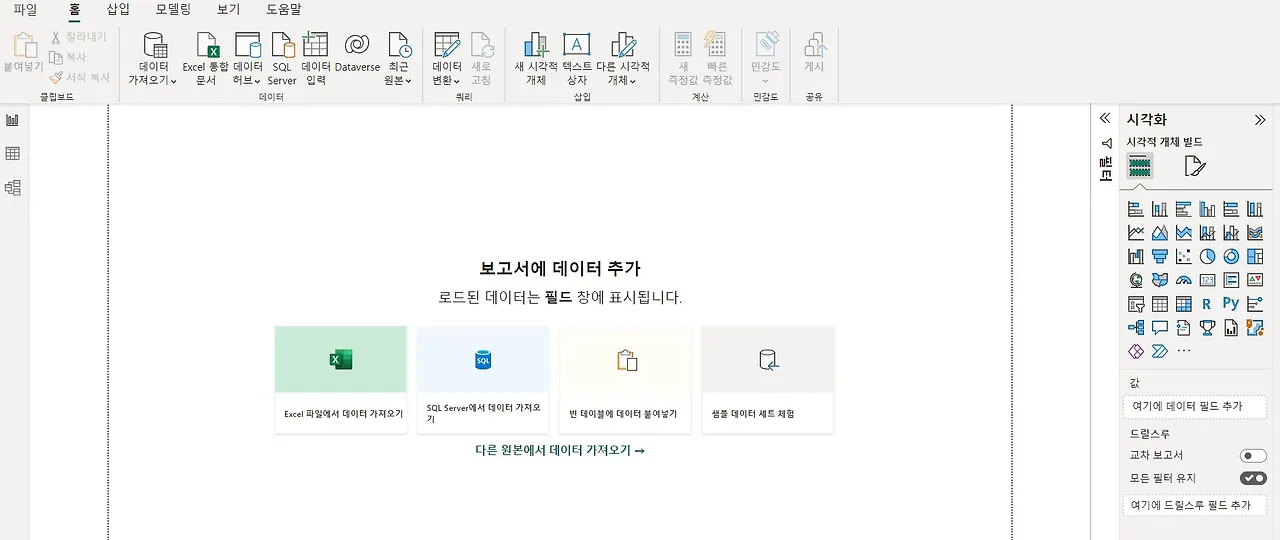Click 빈 테이블에 데이터 붙여넣기 card
Viewport: 1280px width, 540px height.
[x=625, y=379]
